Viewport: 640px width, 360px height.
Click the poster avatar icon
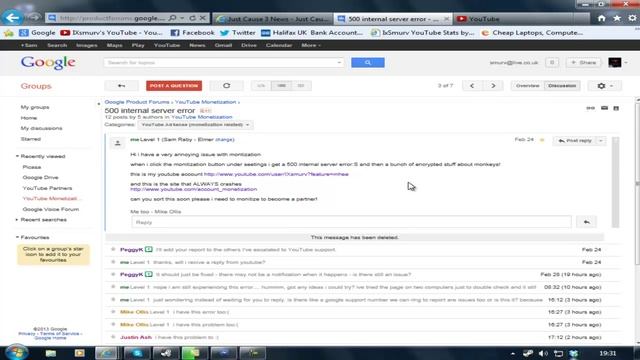coord(118,143)
